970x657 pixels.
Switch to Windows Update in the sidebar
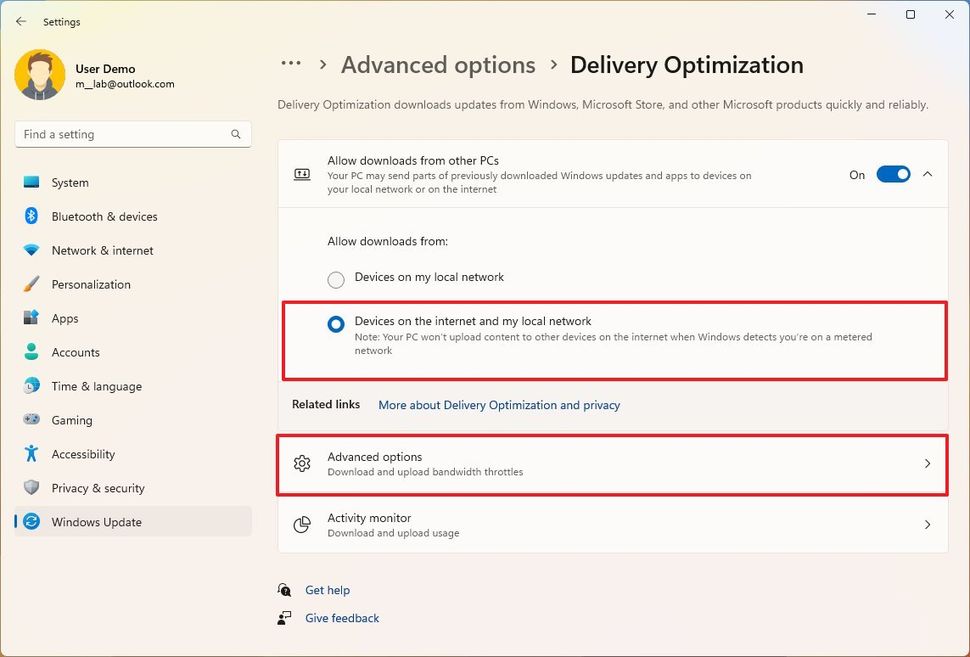pos(97,521)
